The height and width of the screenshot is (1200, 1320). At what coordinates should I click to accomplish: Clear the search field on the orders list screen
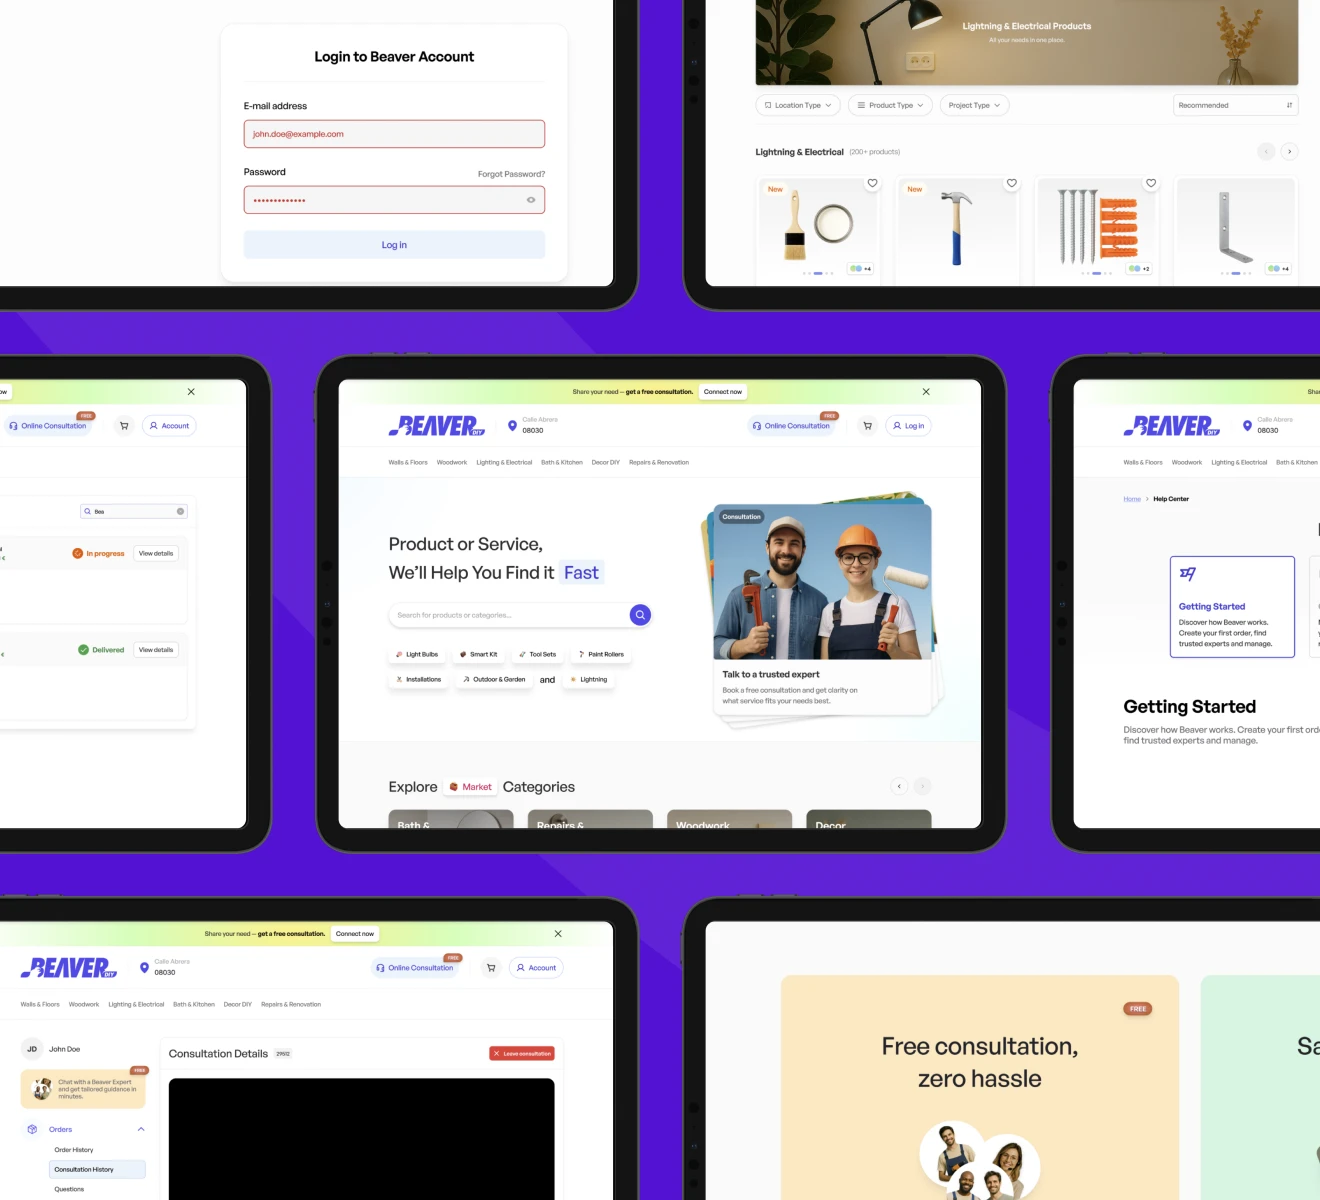[181, 511]
